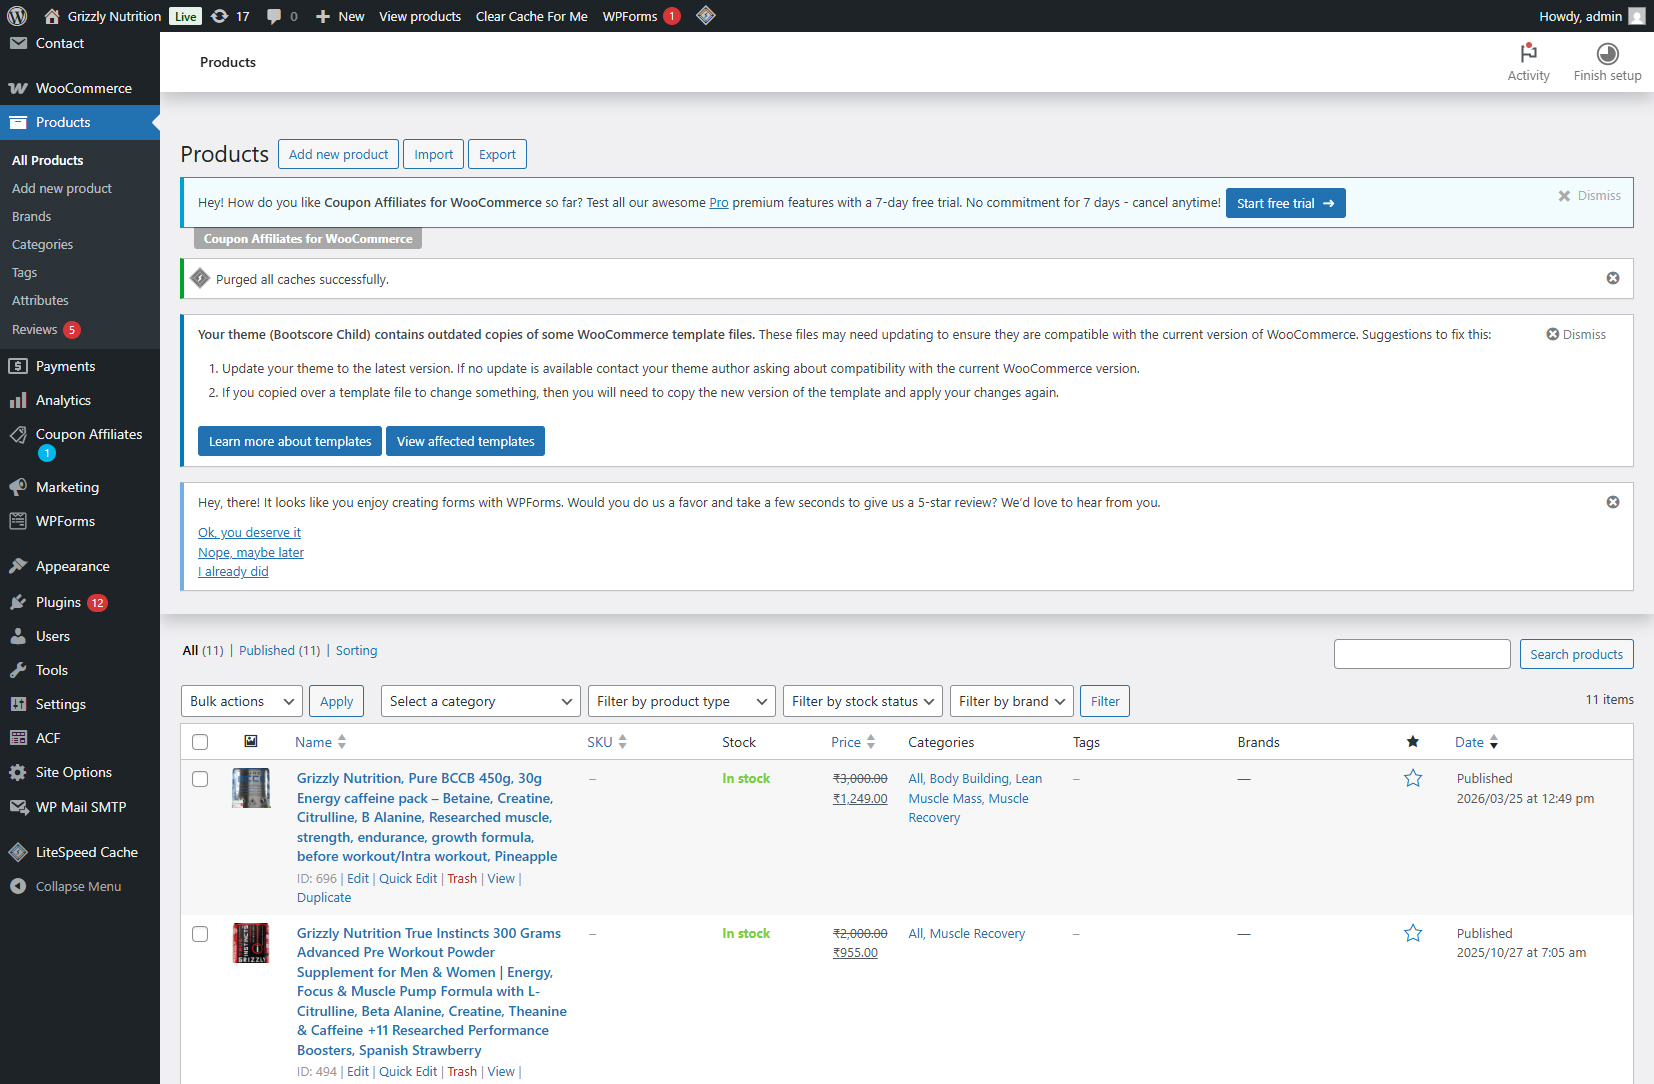Click the LiteSpeed Cache toolbar diamond icon
1654x1084 pixels.
pos(706,16)
